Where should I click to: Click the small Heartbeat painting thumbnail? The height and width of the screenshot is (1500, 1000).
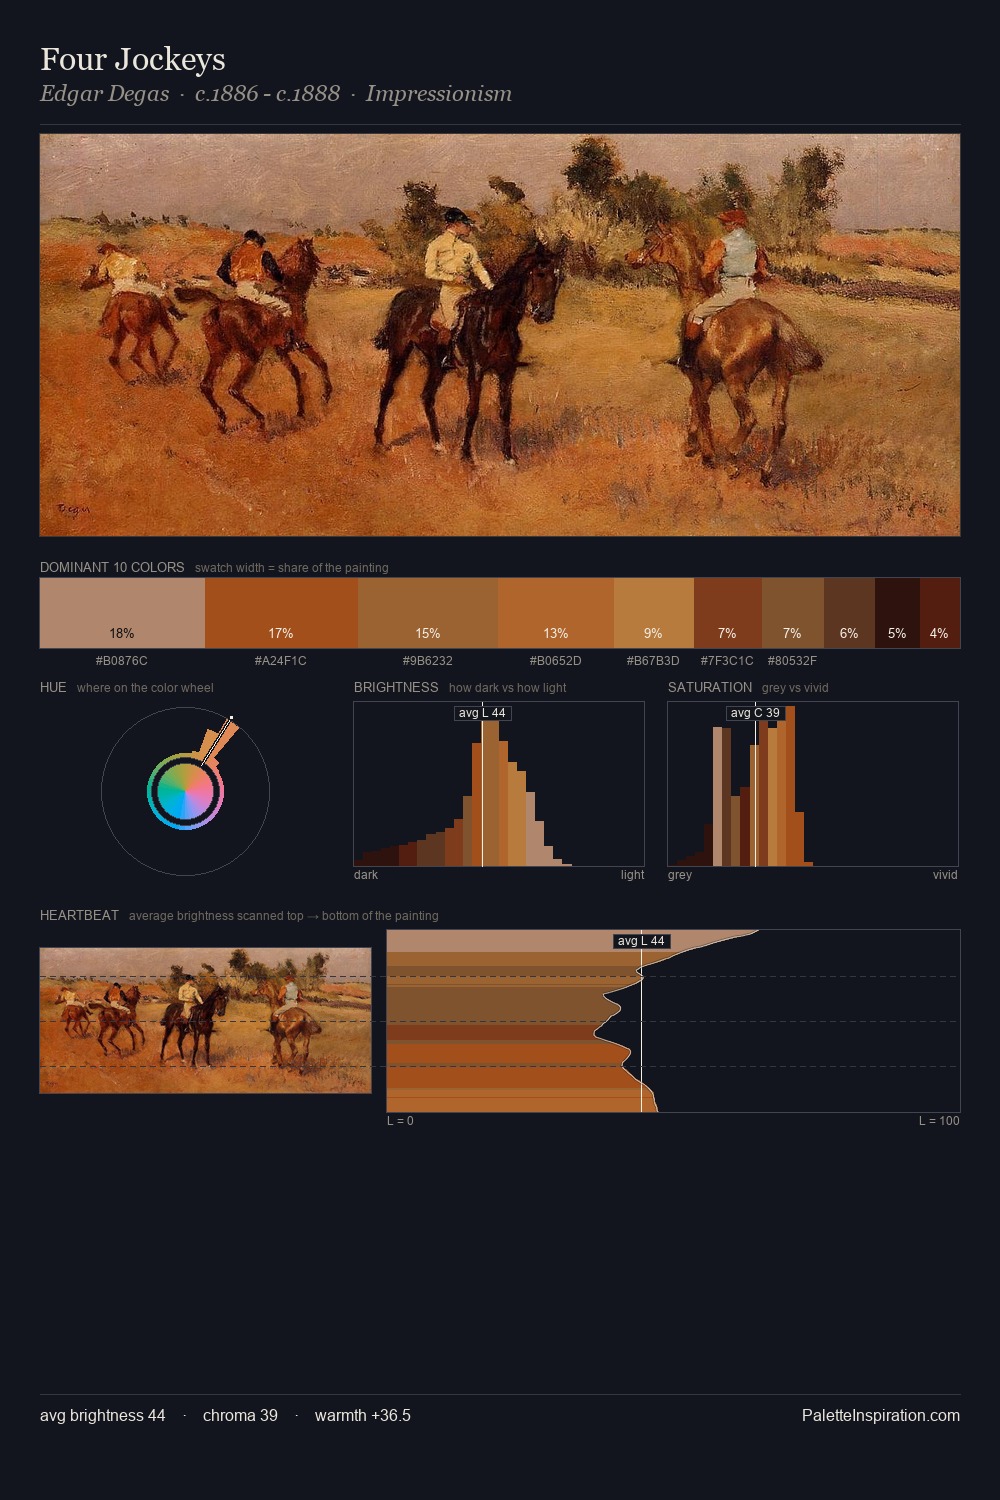point(205,1020)
